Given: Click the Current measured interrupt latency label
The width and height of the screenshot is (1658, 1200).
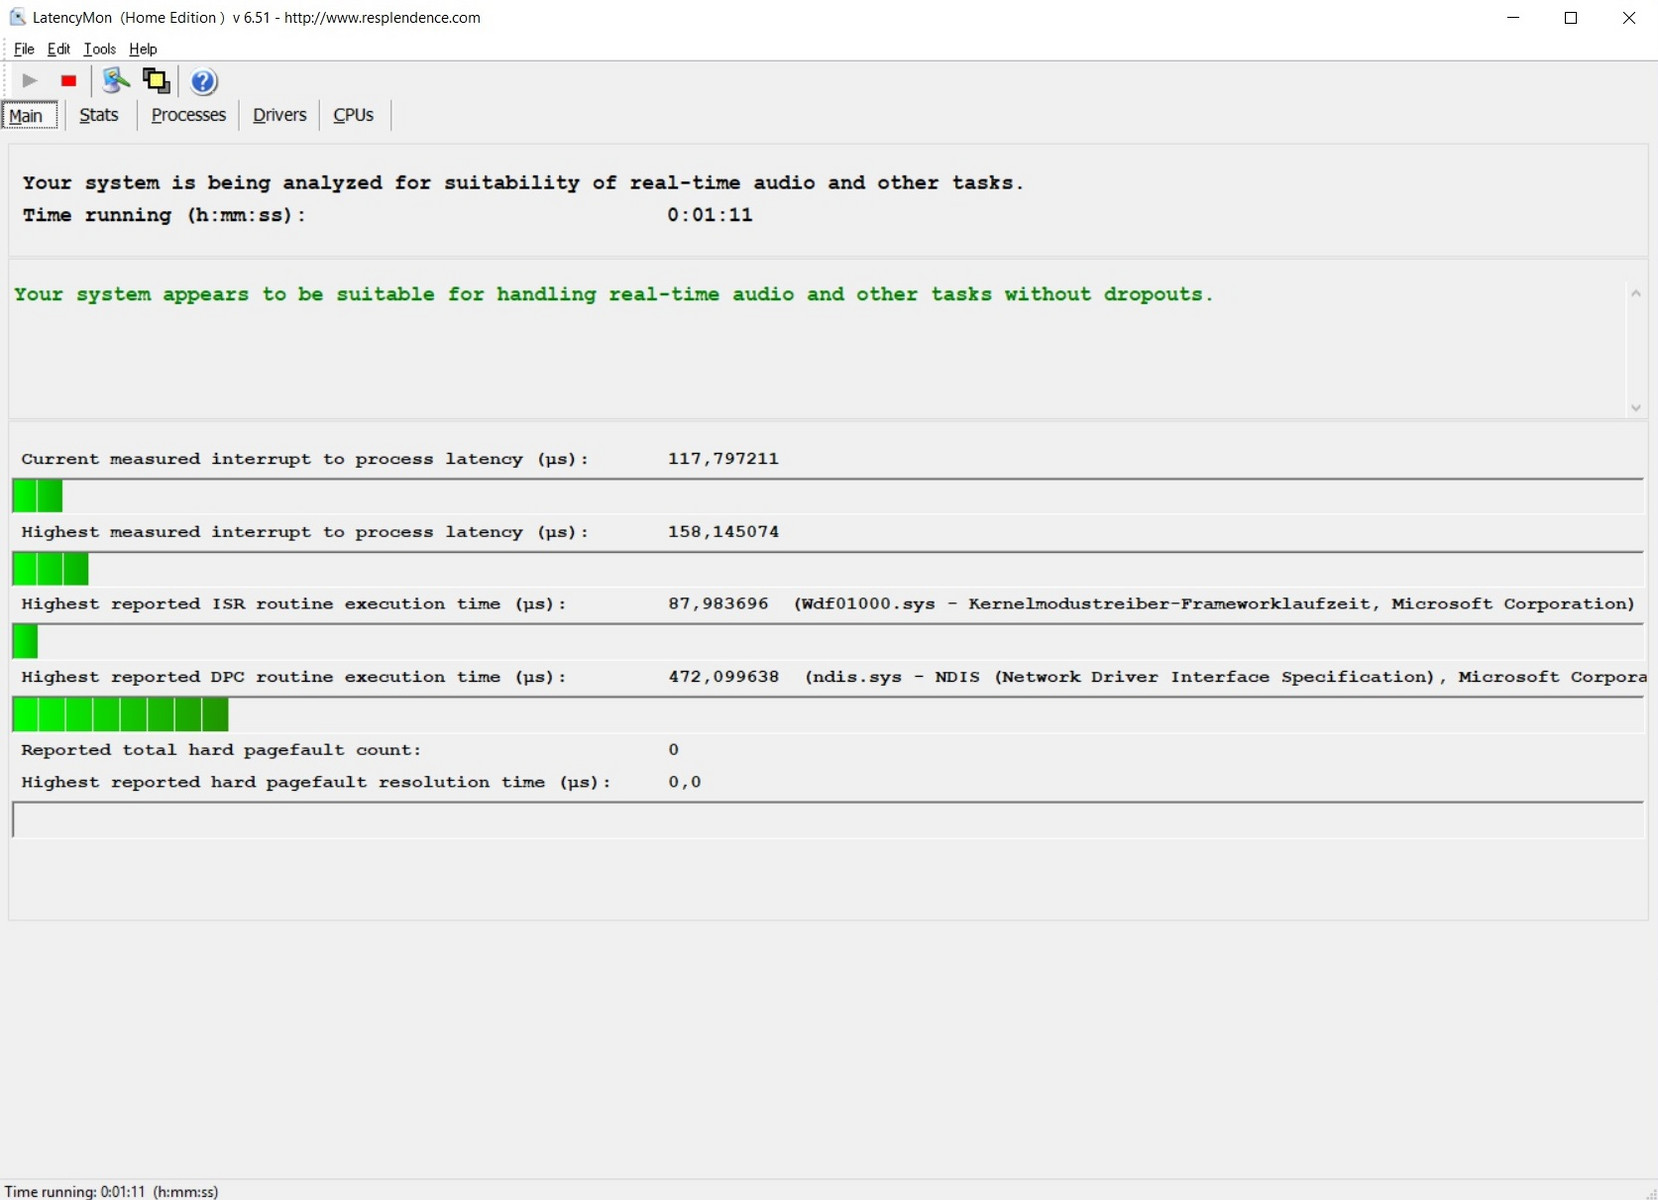Looking at the screenshot, I should (305, 459).
